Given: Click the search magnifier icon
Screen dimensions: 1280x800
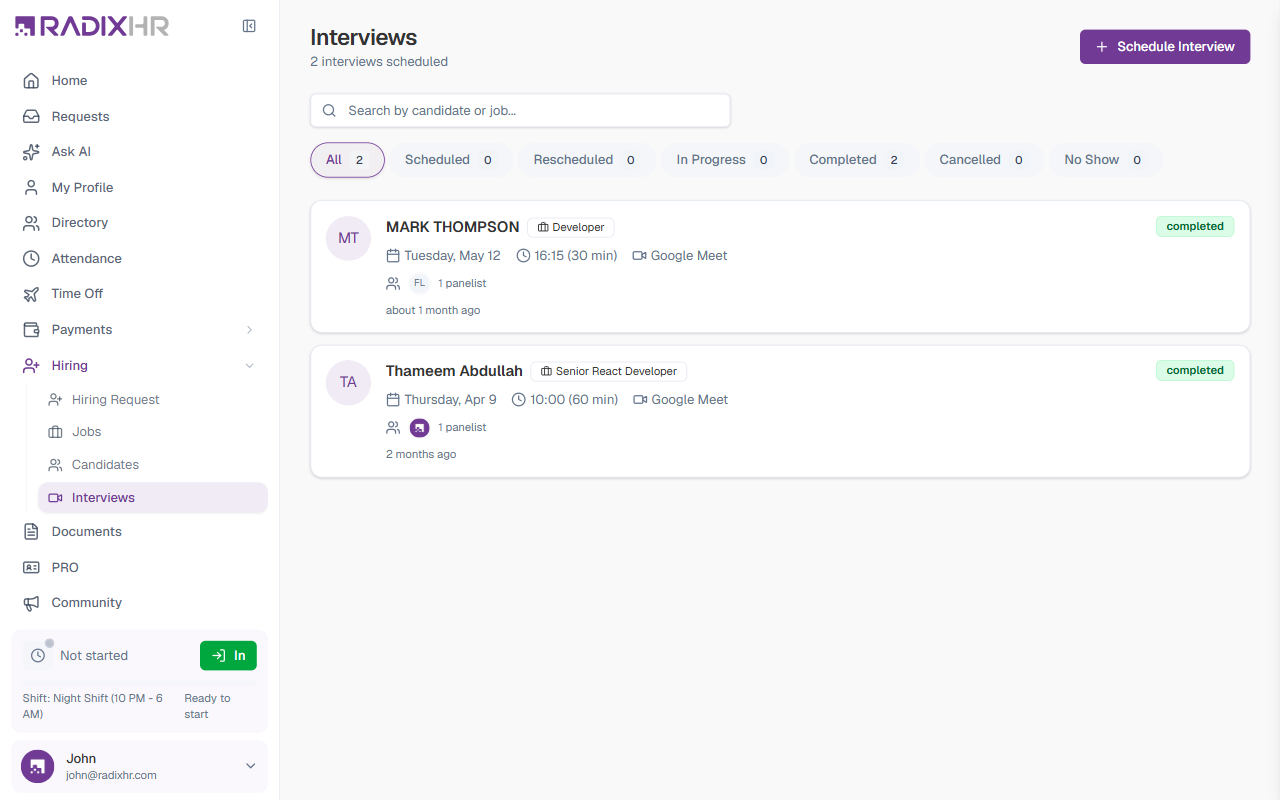Looking at the screenshot, I should 329,111.
